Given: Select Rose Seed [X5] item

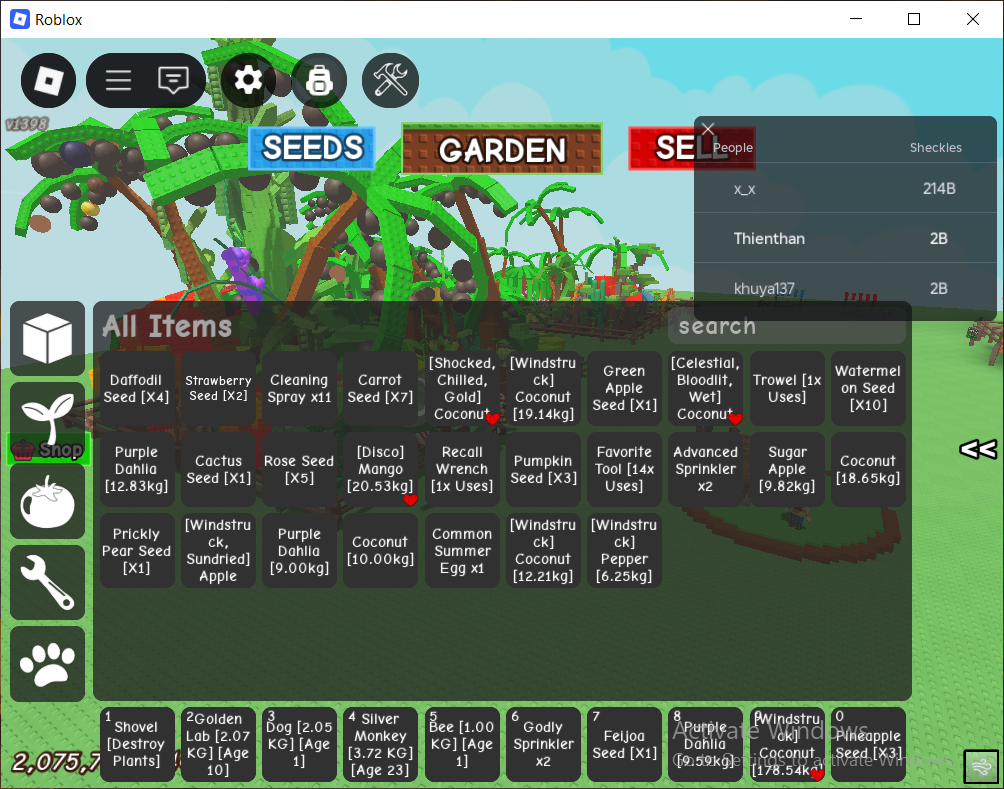Looking at the screenshot, I should [x=299, y=469].
